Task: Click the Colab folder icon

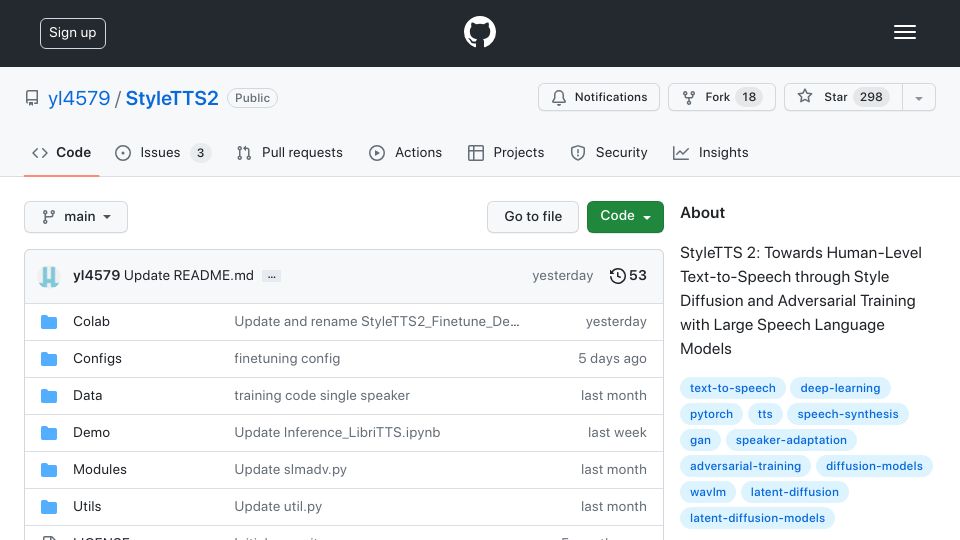Action: click(x=49, y=322)
